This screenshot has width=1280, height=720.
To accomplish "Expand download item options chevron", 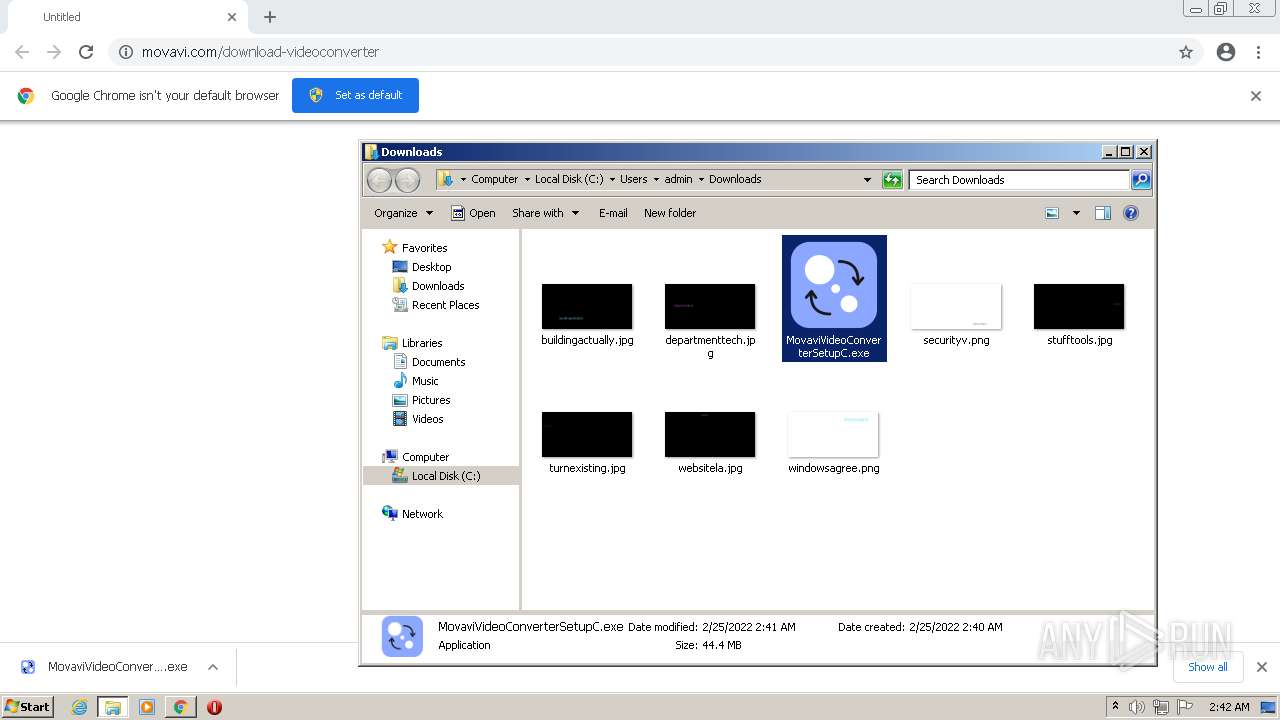I will click(212, 667).
